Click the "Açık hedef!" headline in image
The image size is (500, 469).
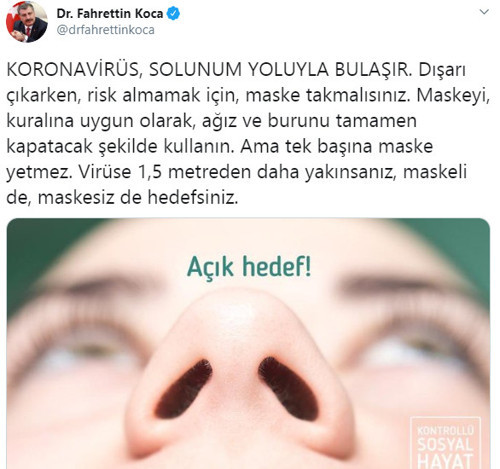coord(249,267)
